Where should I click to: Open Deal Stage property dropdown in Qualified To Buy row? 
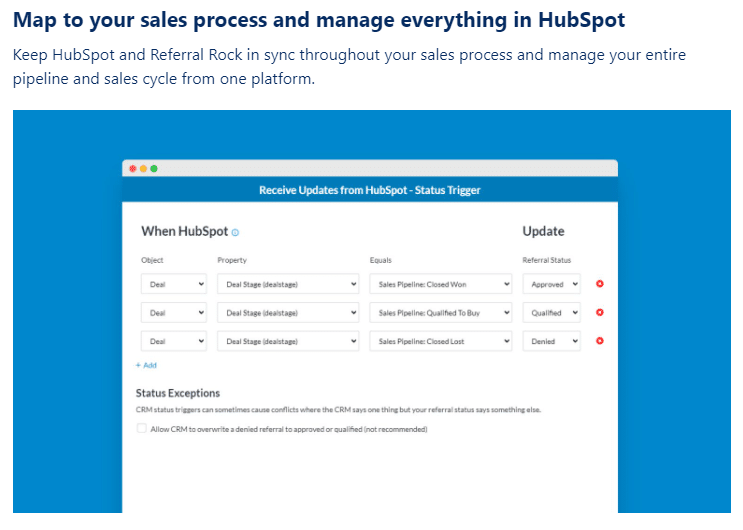288,312
